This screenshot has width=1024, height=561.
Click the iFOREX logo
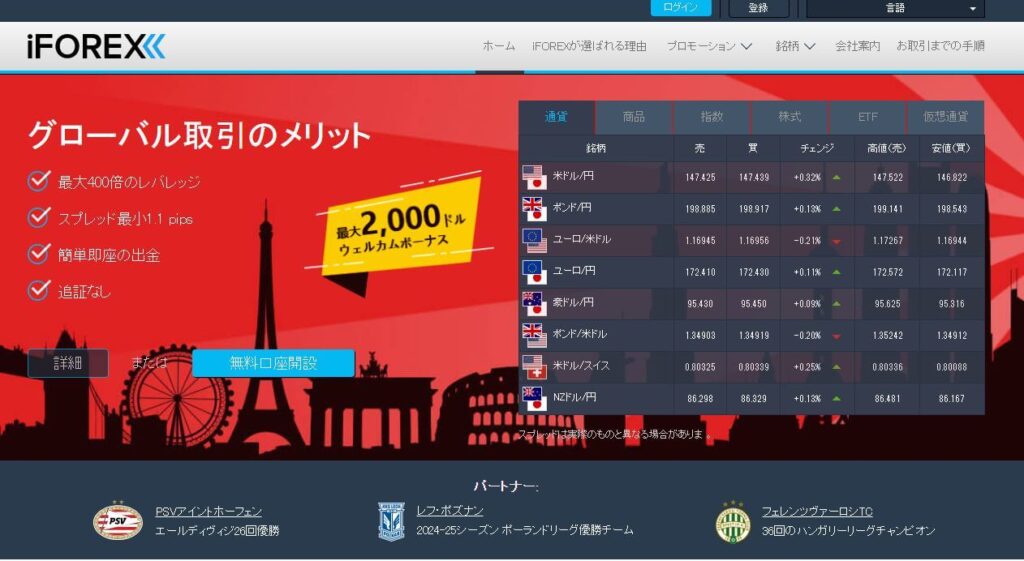(97, 46)
